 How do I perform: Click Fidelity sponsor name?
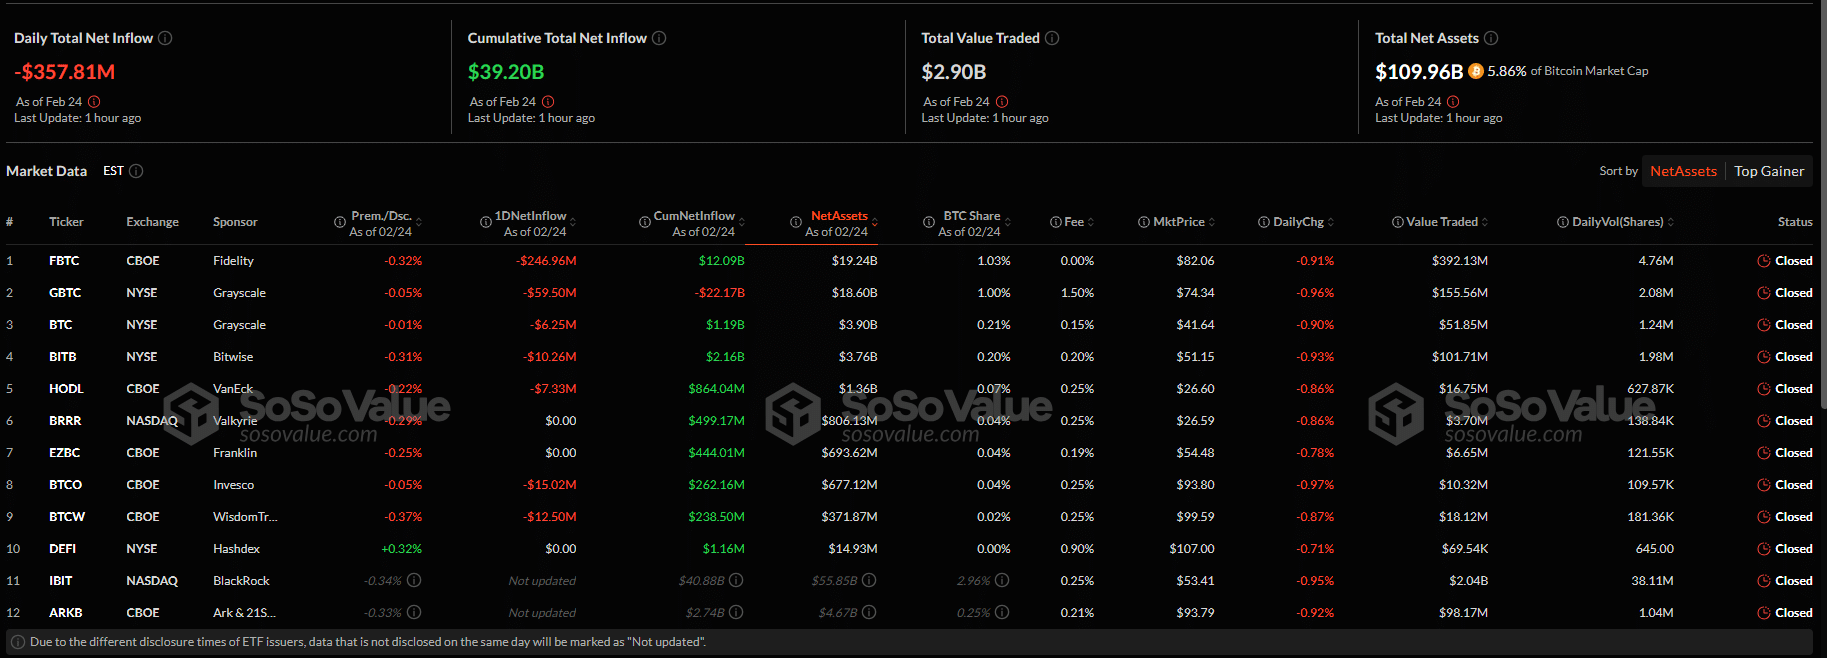[233, 261]
